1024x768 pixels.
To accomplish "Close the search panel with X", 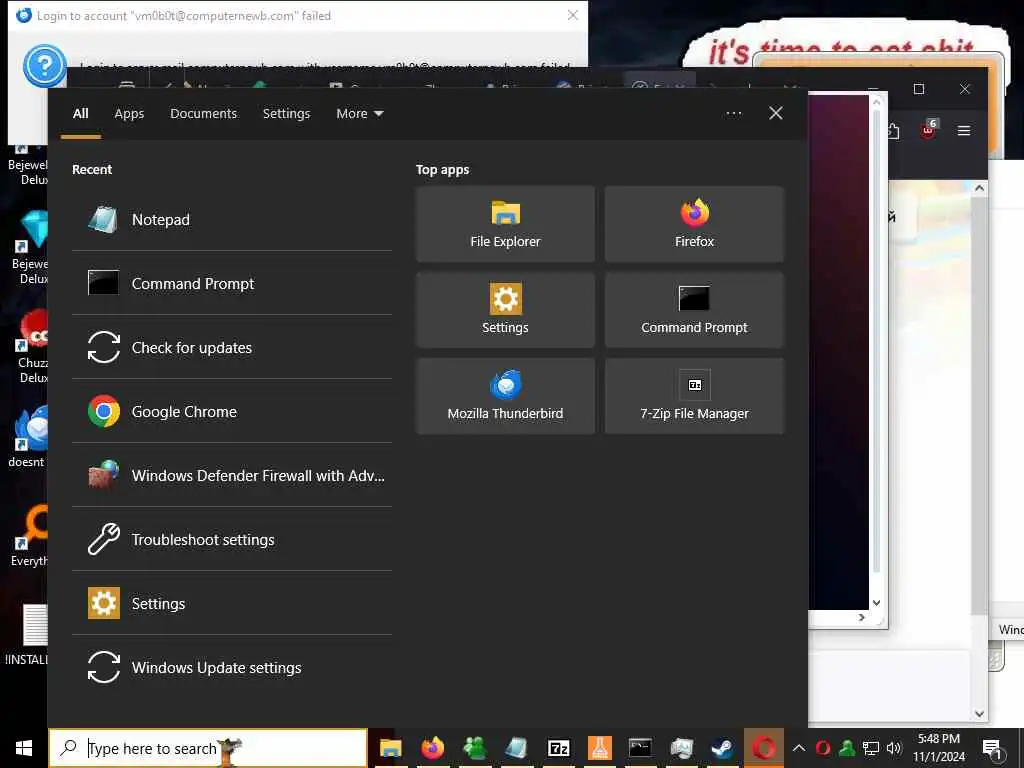I will pos(776,114).
